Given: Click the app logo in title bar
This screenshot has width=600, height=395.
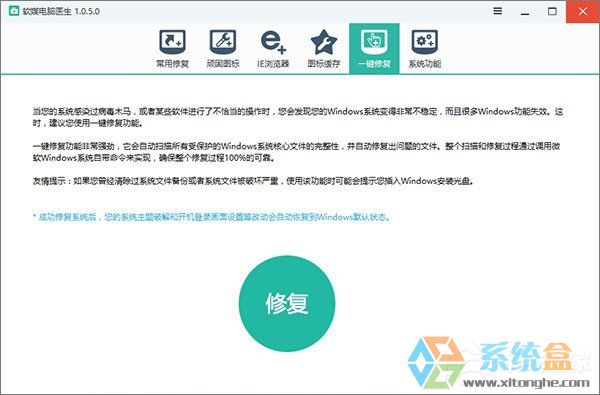Looking at the screenshot, I should pyautogui.click(x=14, y=11).
